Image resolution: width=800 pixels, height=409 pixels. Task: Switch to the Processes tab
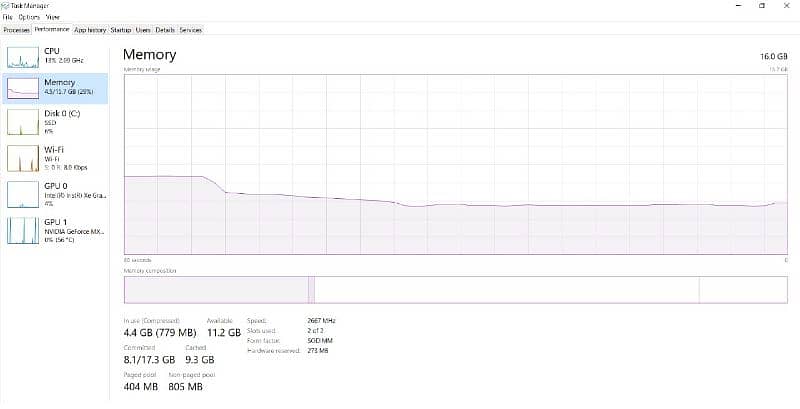[16, 30]
